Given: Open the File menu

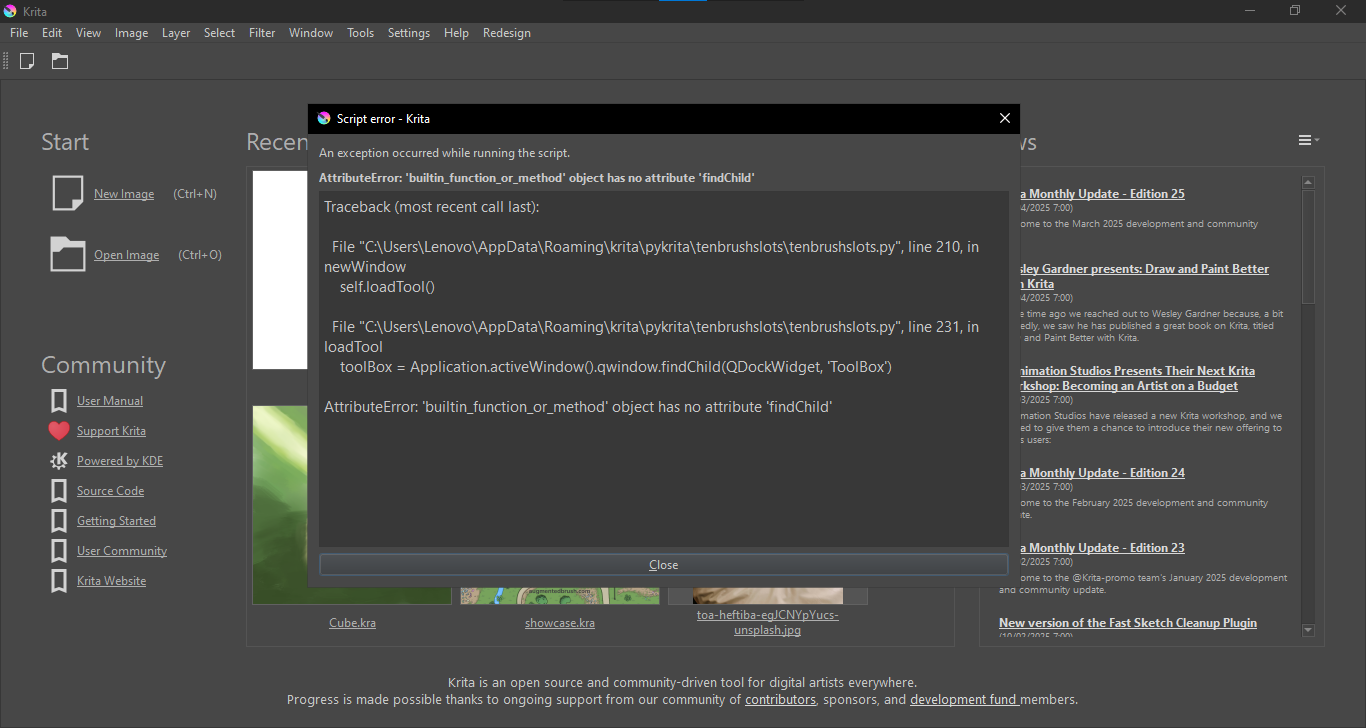Looking at the screenshot, I should (x=19, y=33).
